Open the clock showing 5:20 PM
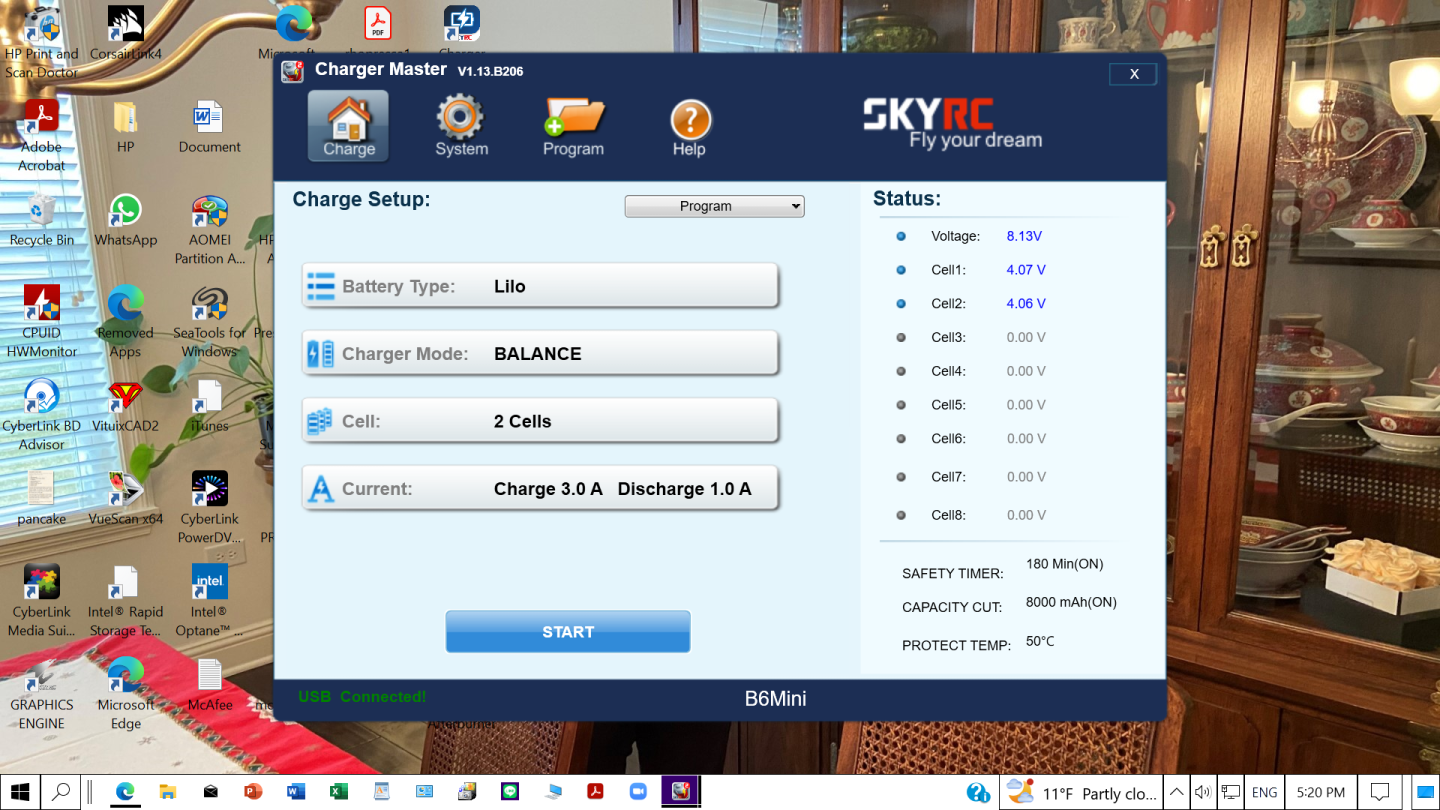This screenshot has width=1440, height=810. tap(1320, 792)
